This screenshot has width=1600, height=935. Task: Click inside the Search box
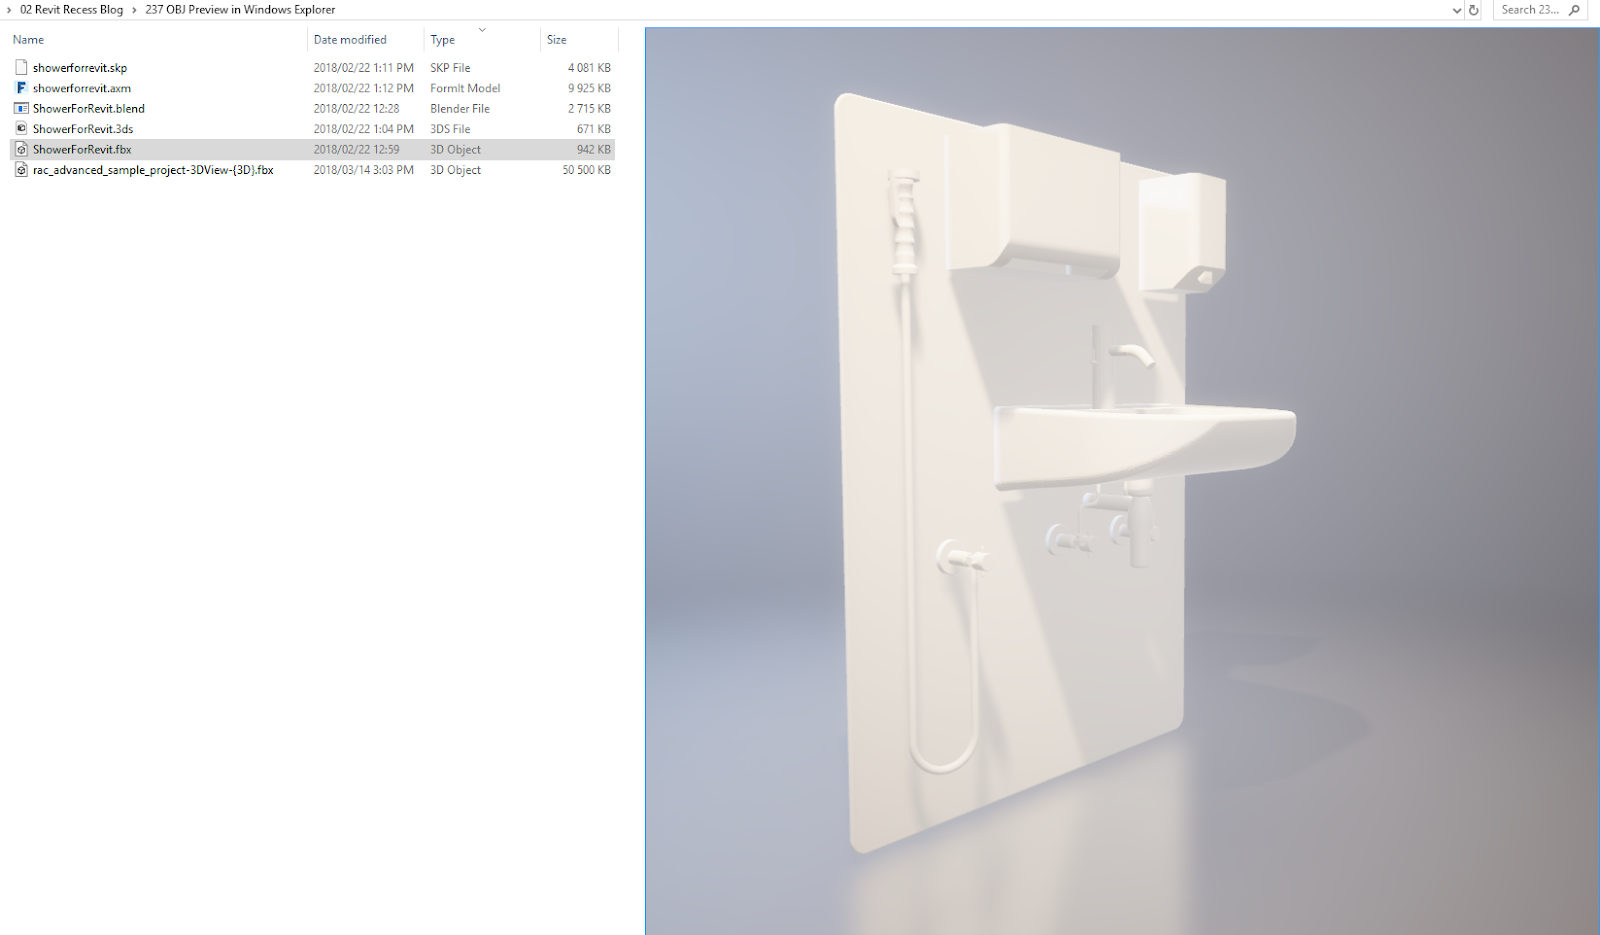click(x=1530, y=10)
